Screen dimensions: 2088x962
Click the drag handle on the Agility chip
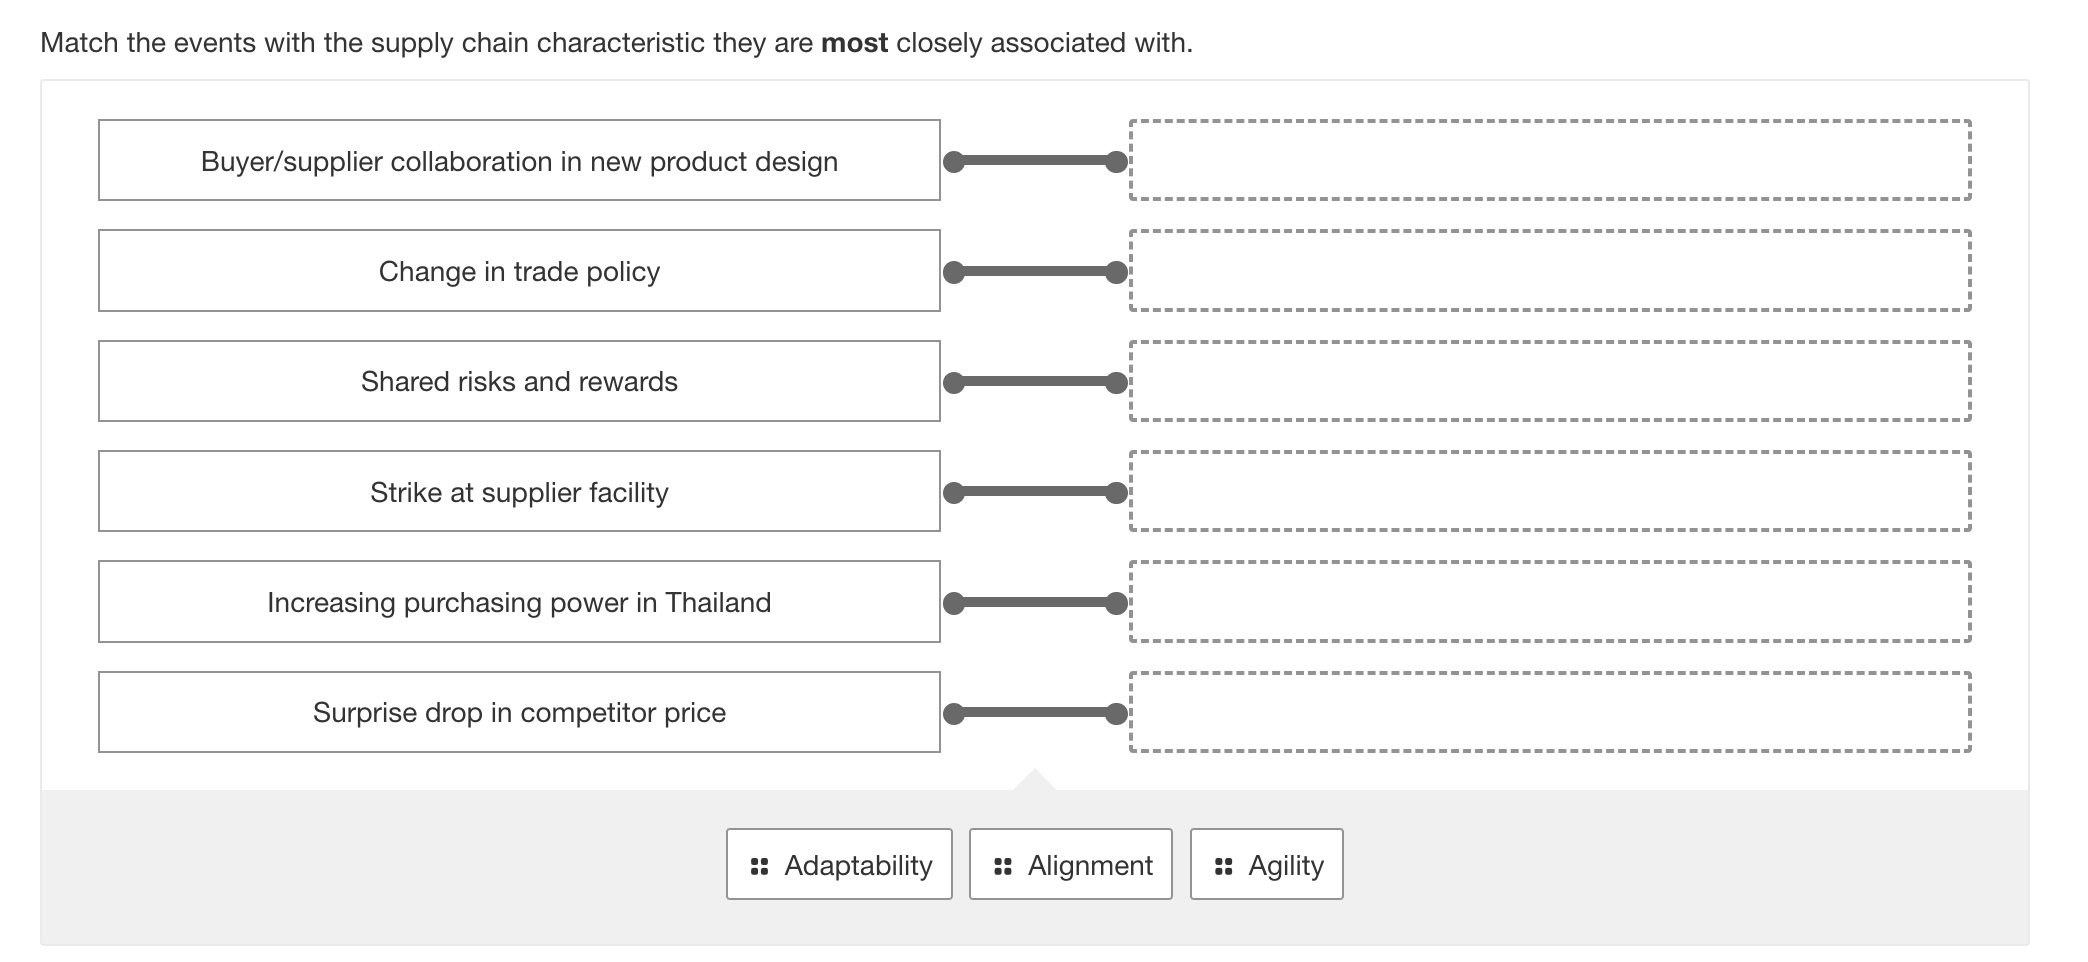tap(1222, 864)
